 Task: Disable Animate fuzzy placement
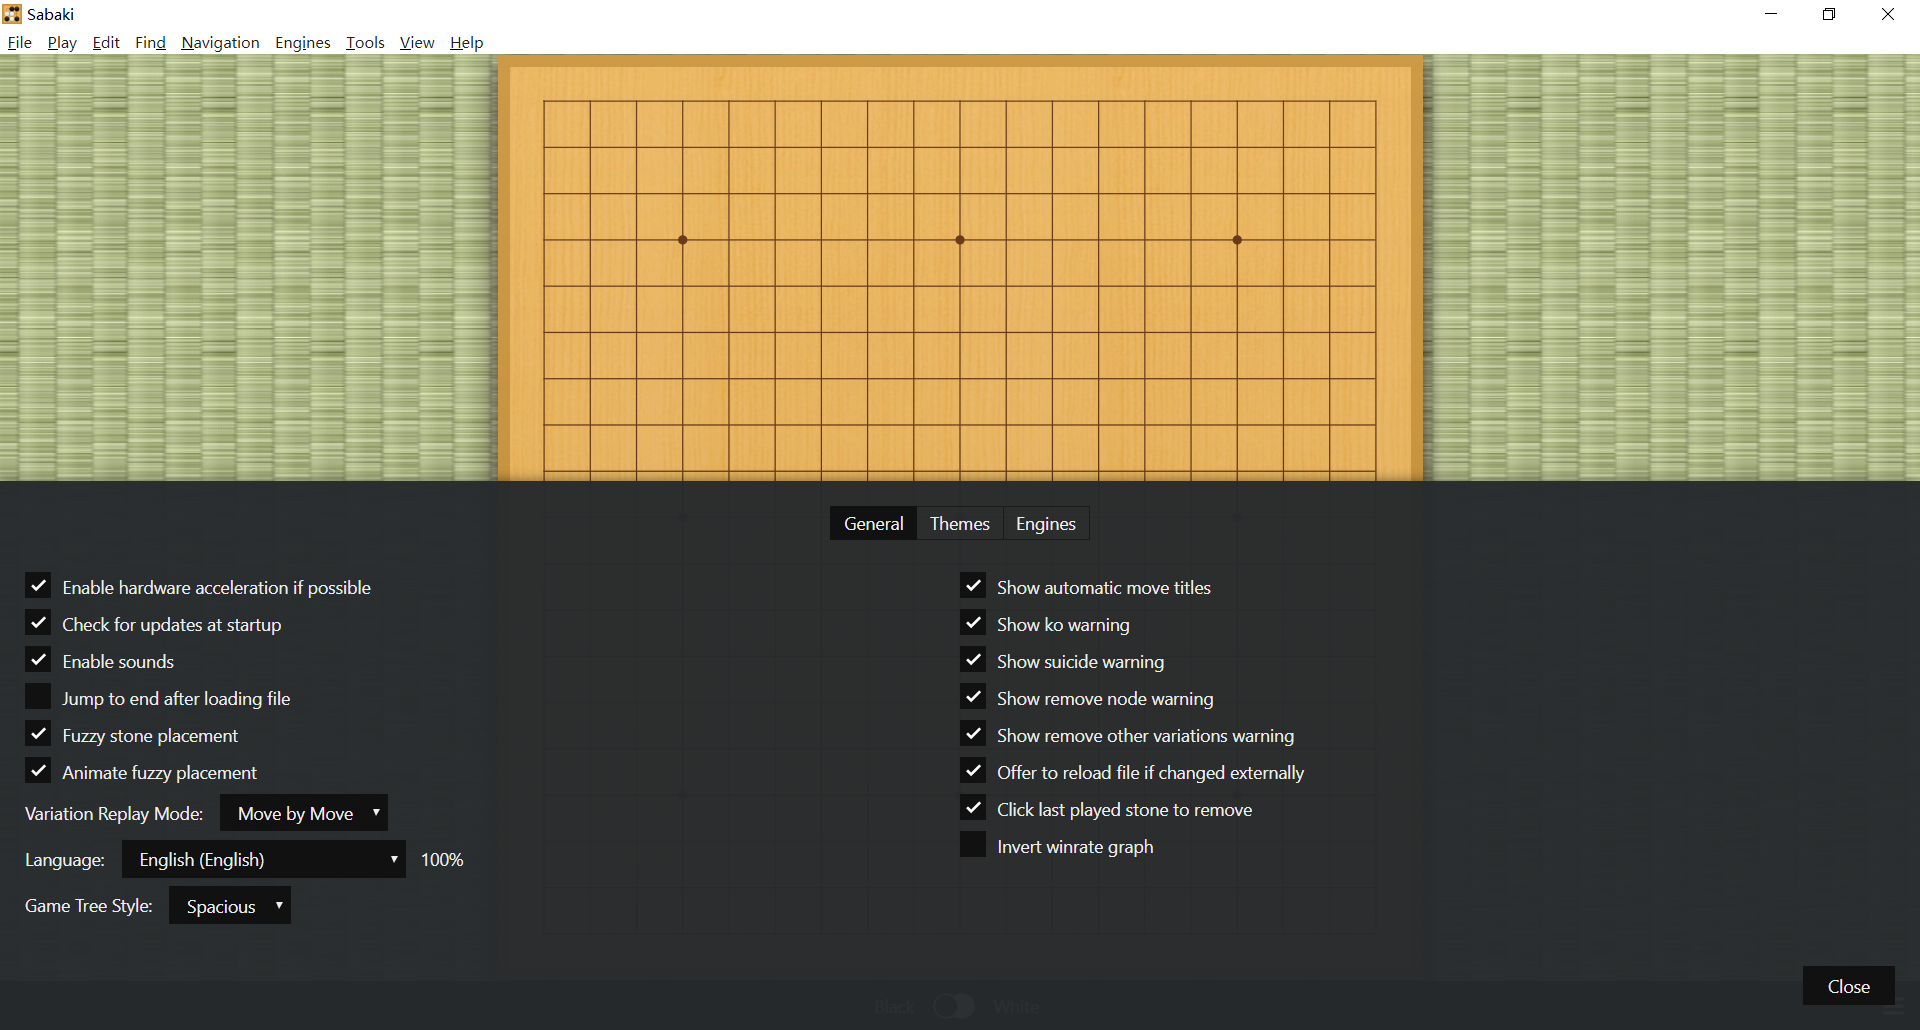(x=38, y=770)
